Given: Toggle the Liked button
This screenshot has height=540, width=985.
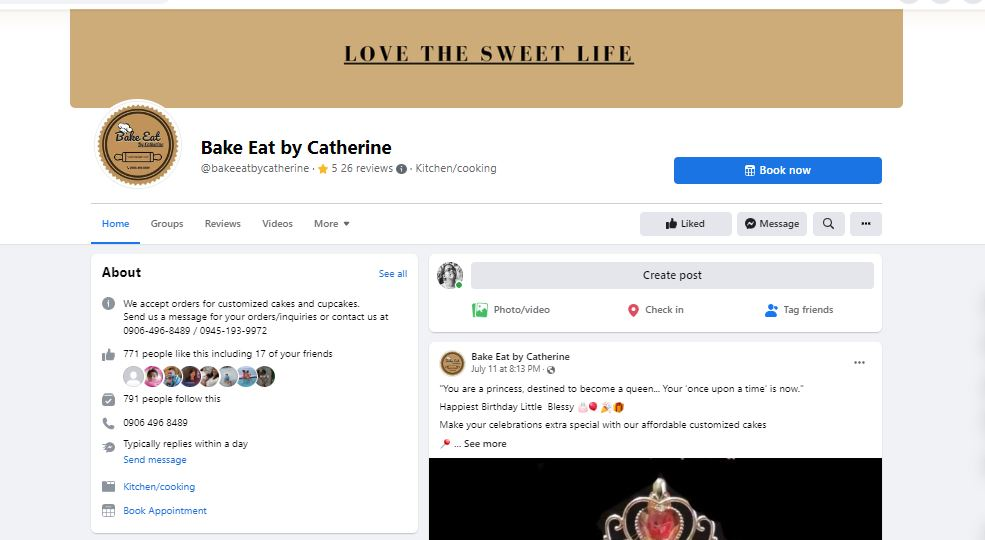Looking at the screenshot, I should point(685,224).
